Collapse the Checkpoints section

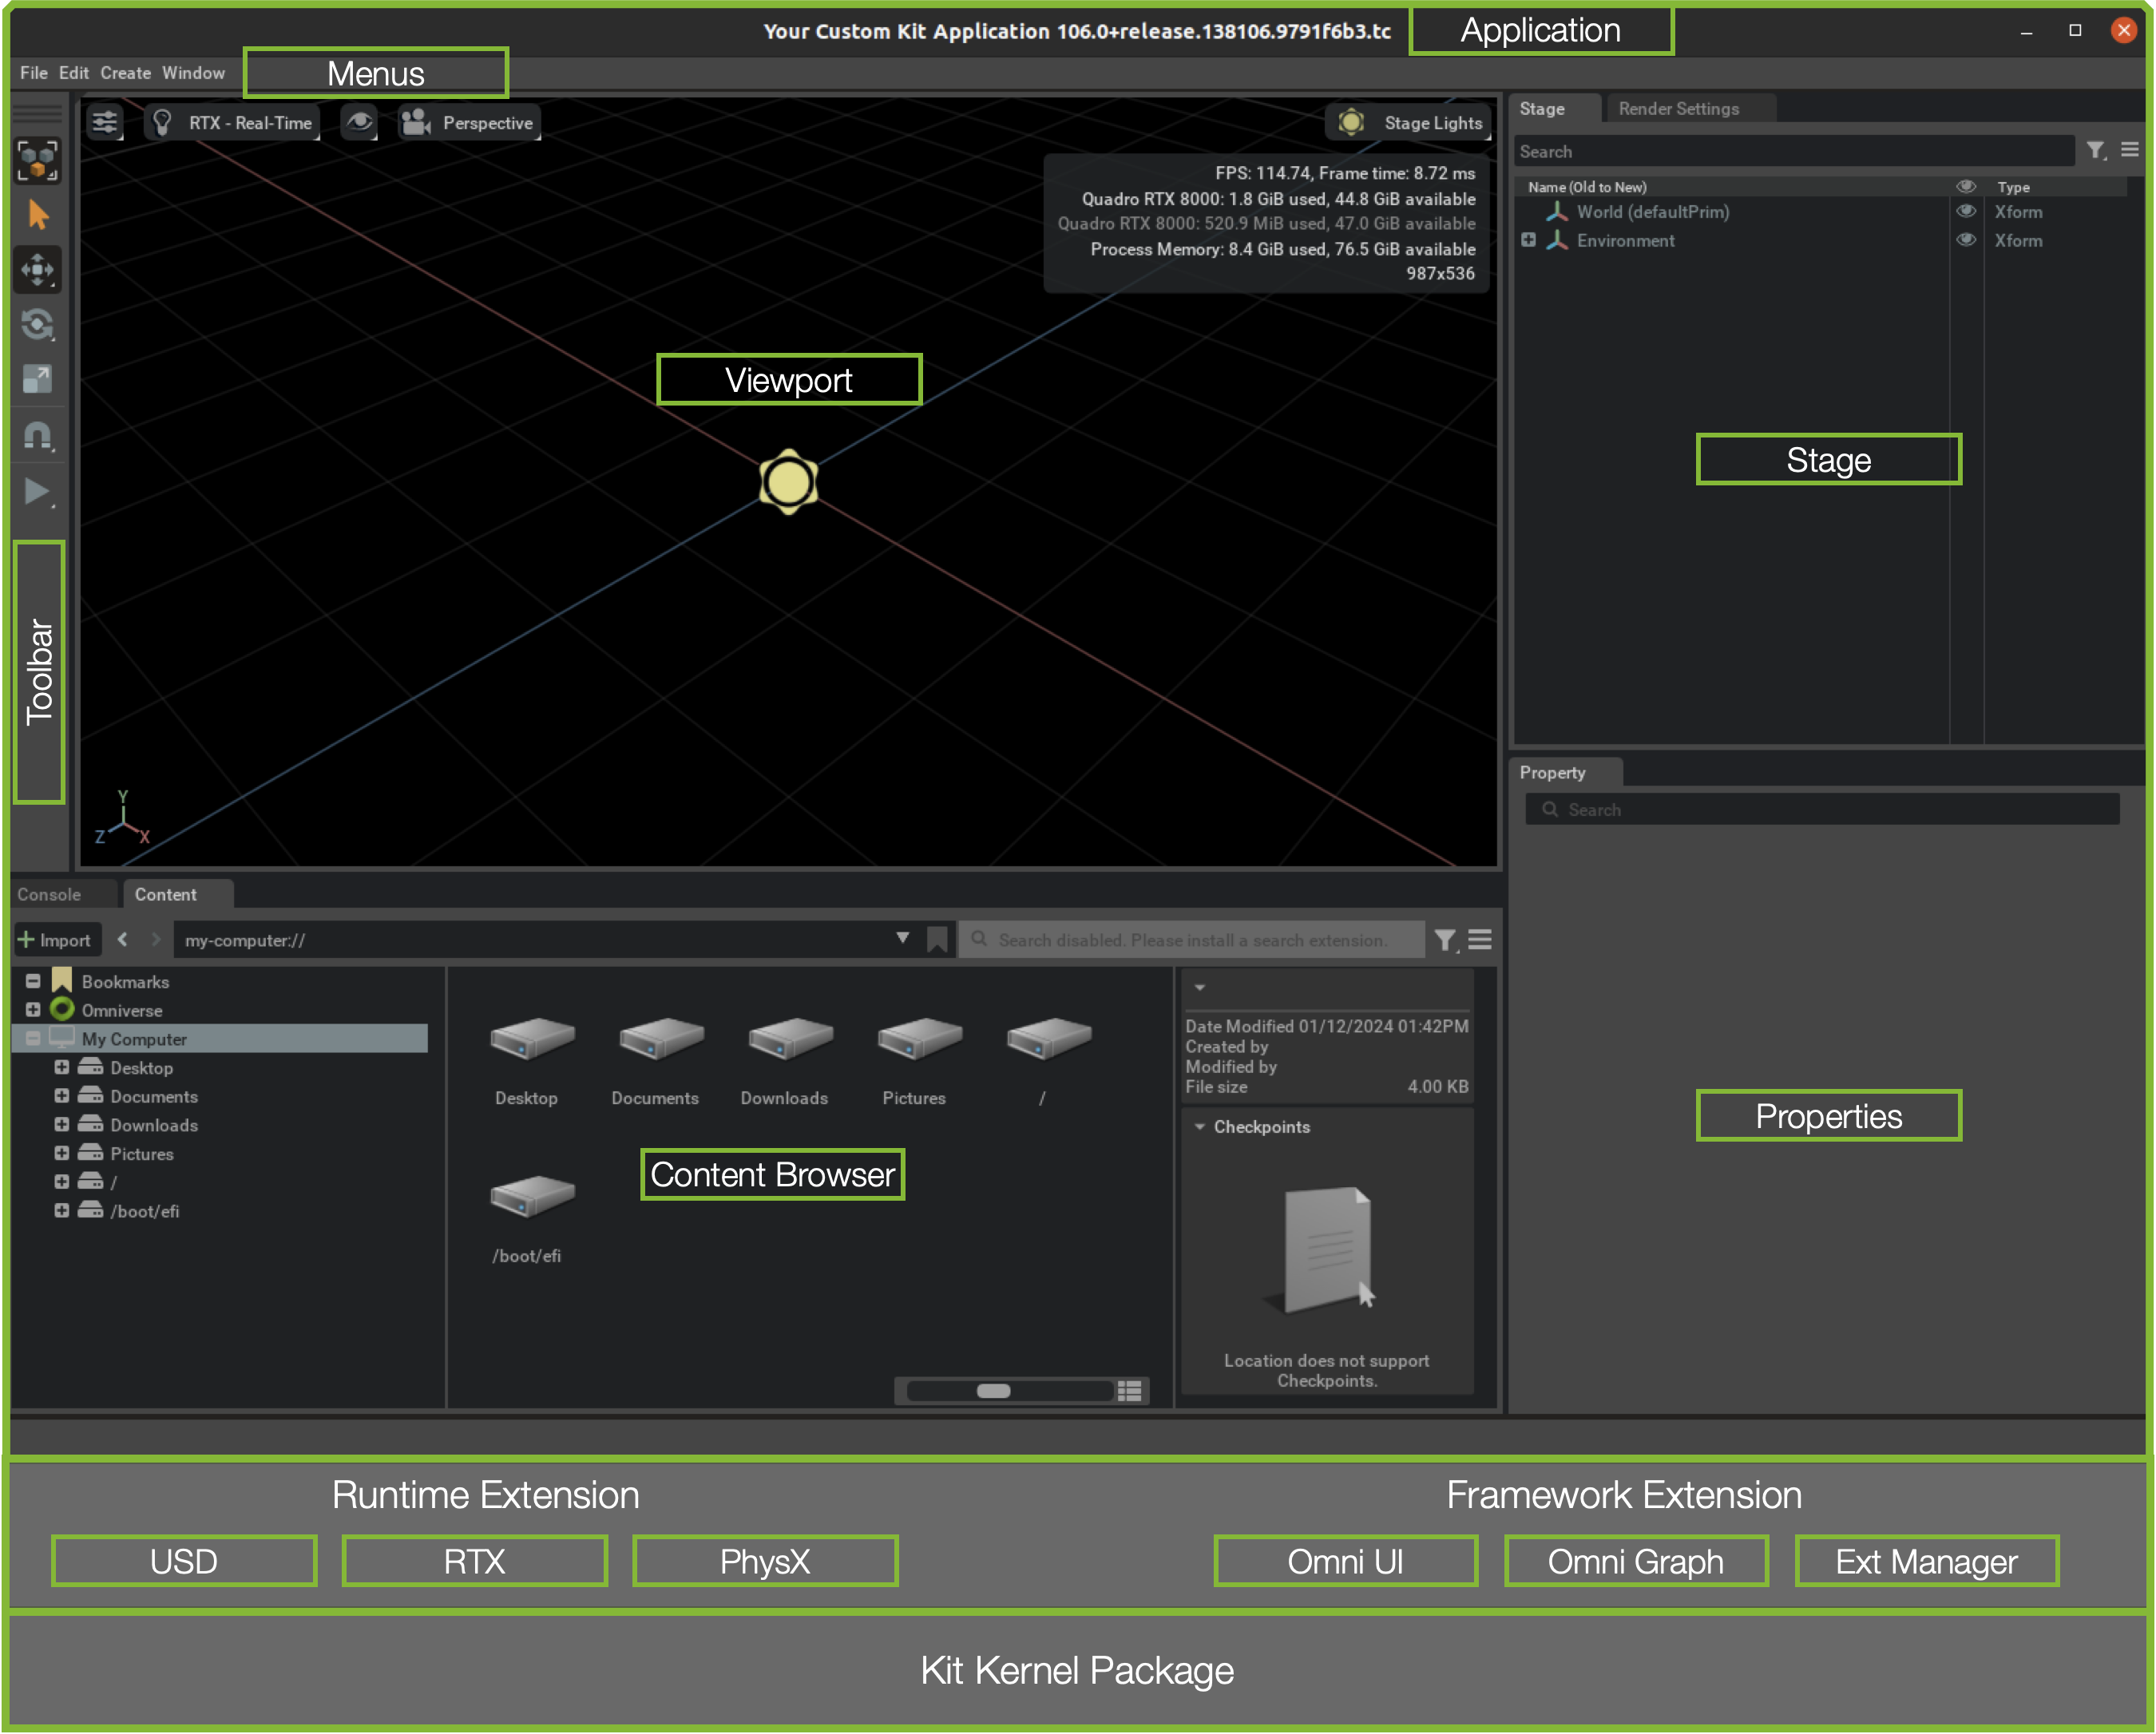point(1200,1126)
